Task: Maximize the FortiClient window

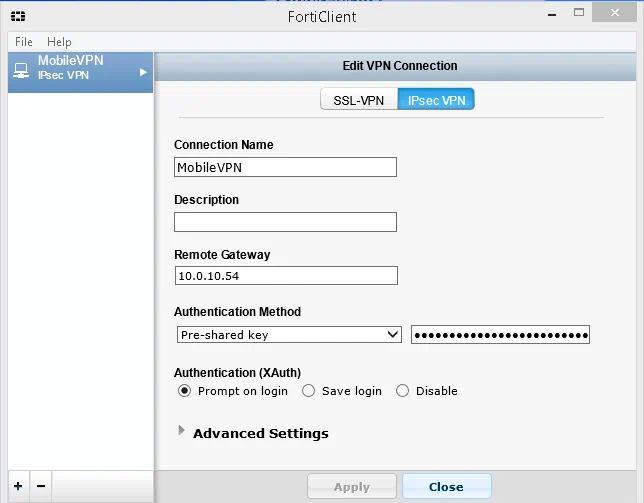Action: 579,13
